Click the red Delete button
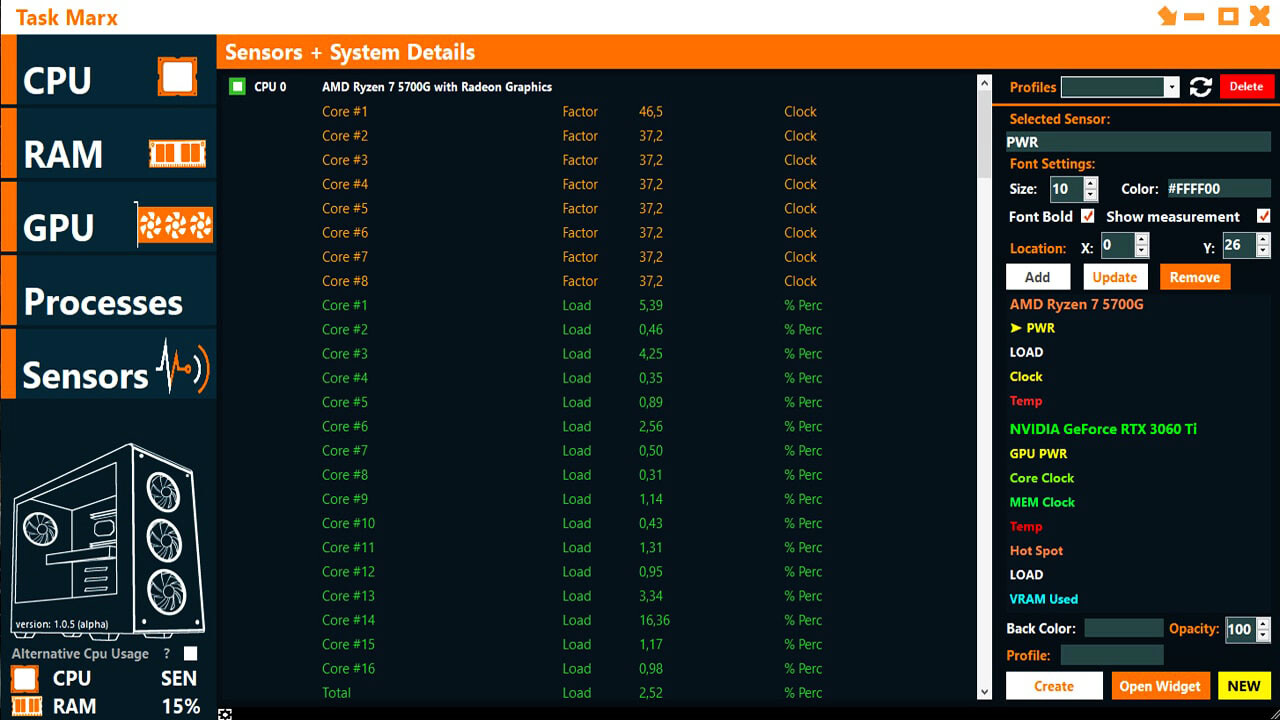 point(1246,87)
